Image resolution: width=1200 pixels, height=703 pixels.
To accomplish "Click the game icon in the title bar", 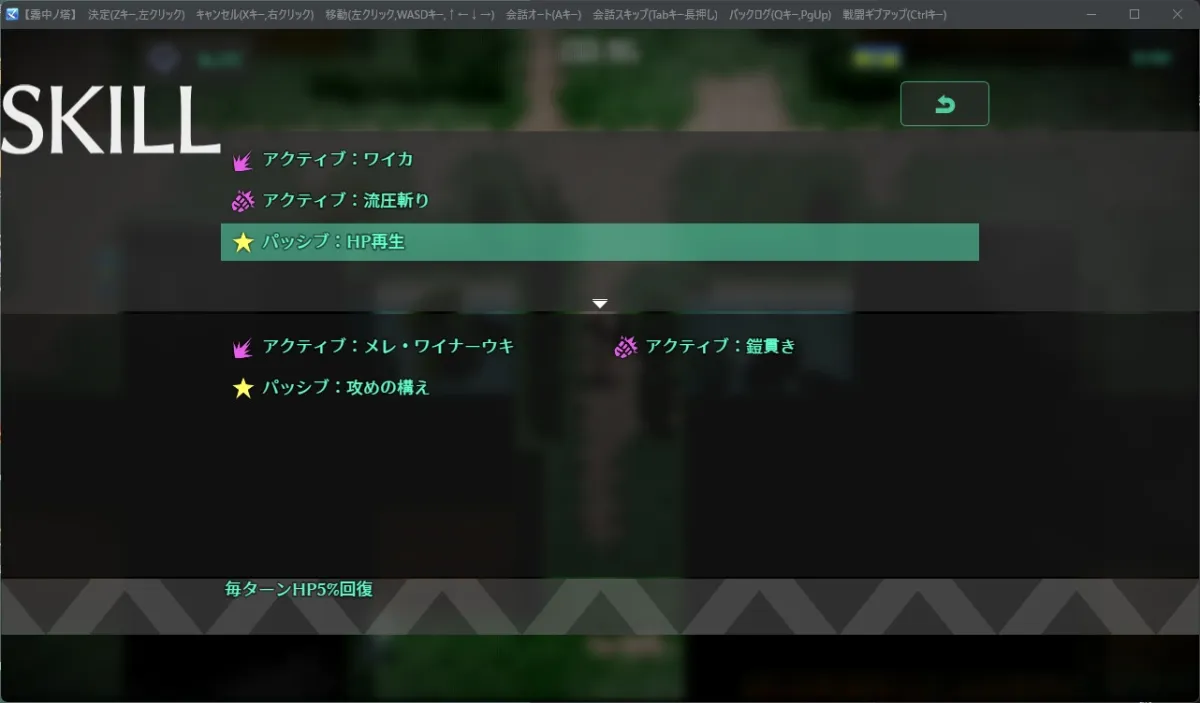I will coord(11,15).
